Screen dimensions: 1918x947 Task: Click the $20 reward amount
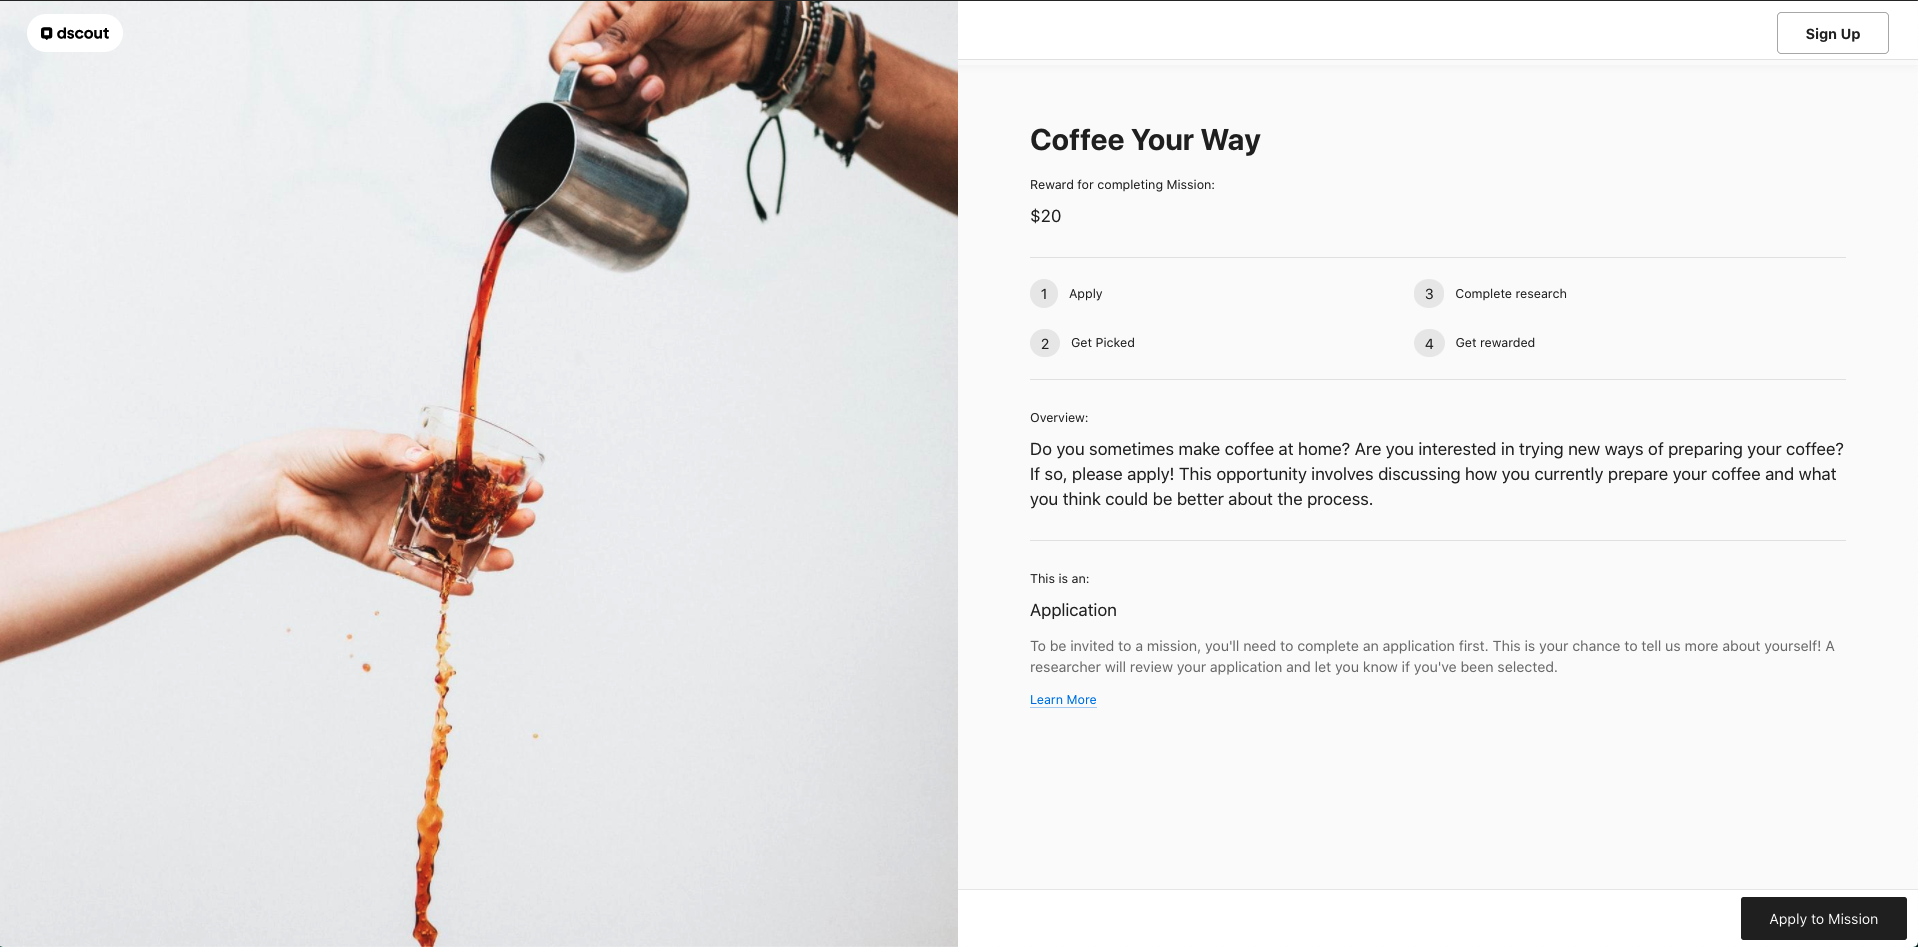(1046, 216)
